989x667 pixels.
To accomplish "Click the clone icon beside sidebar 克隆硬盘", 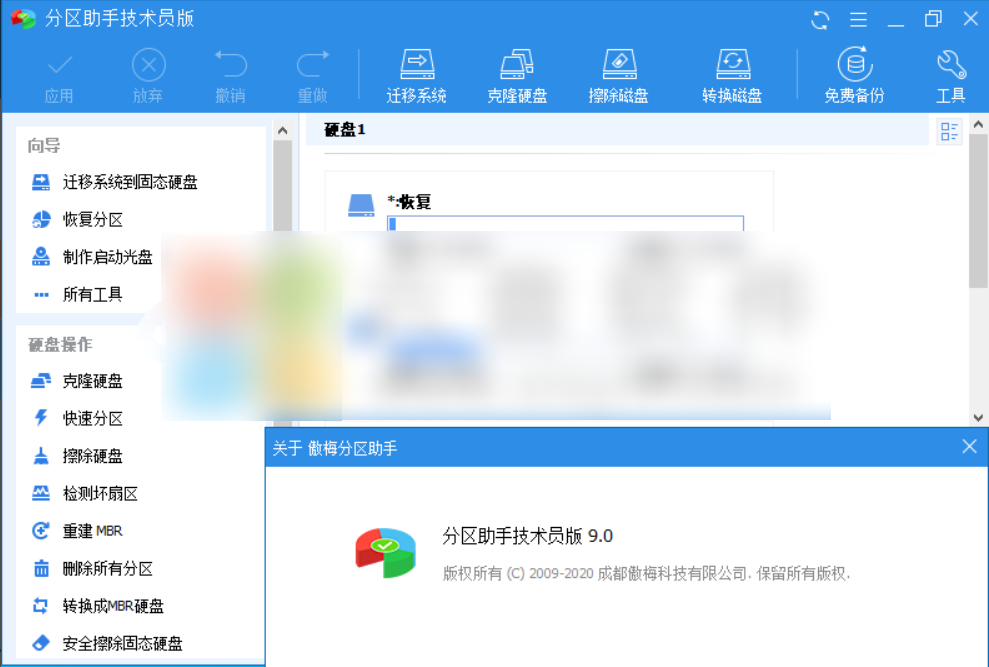I will tap(41, 381).
